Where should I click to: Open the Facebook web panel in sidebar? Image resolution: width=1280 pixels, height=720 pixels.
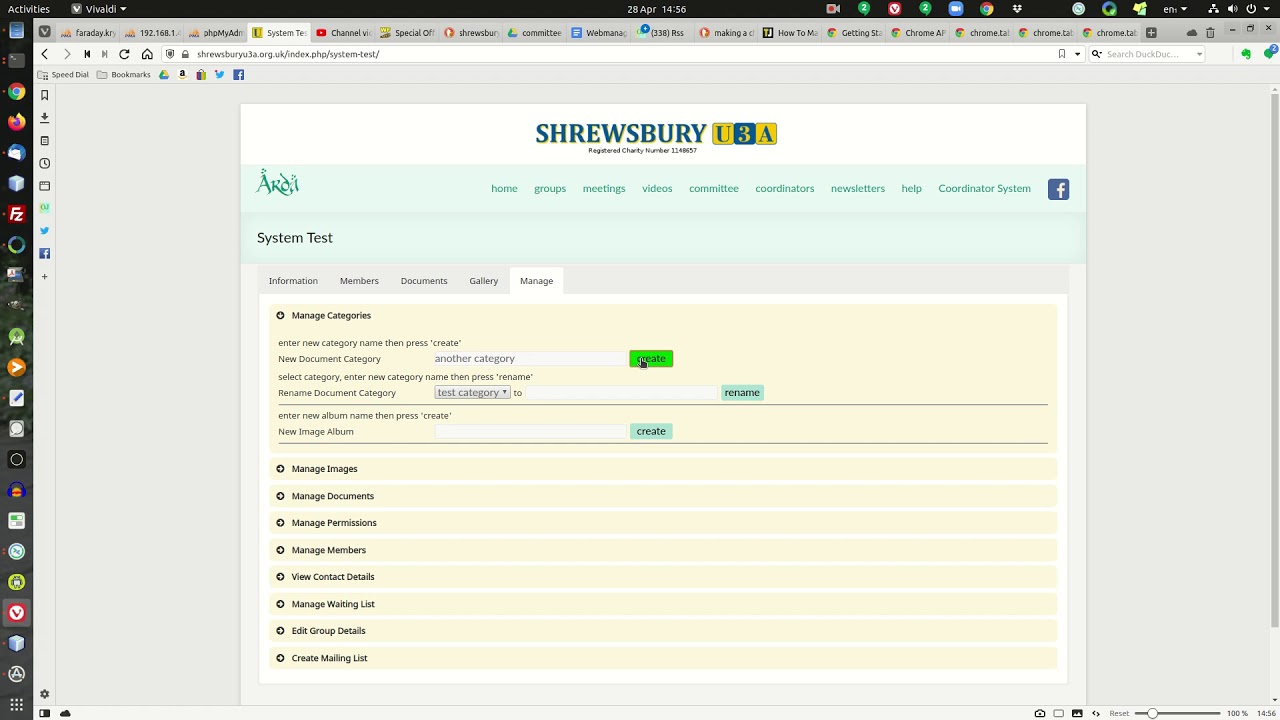44,253
